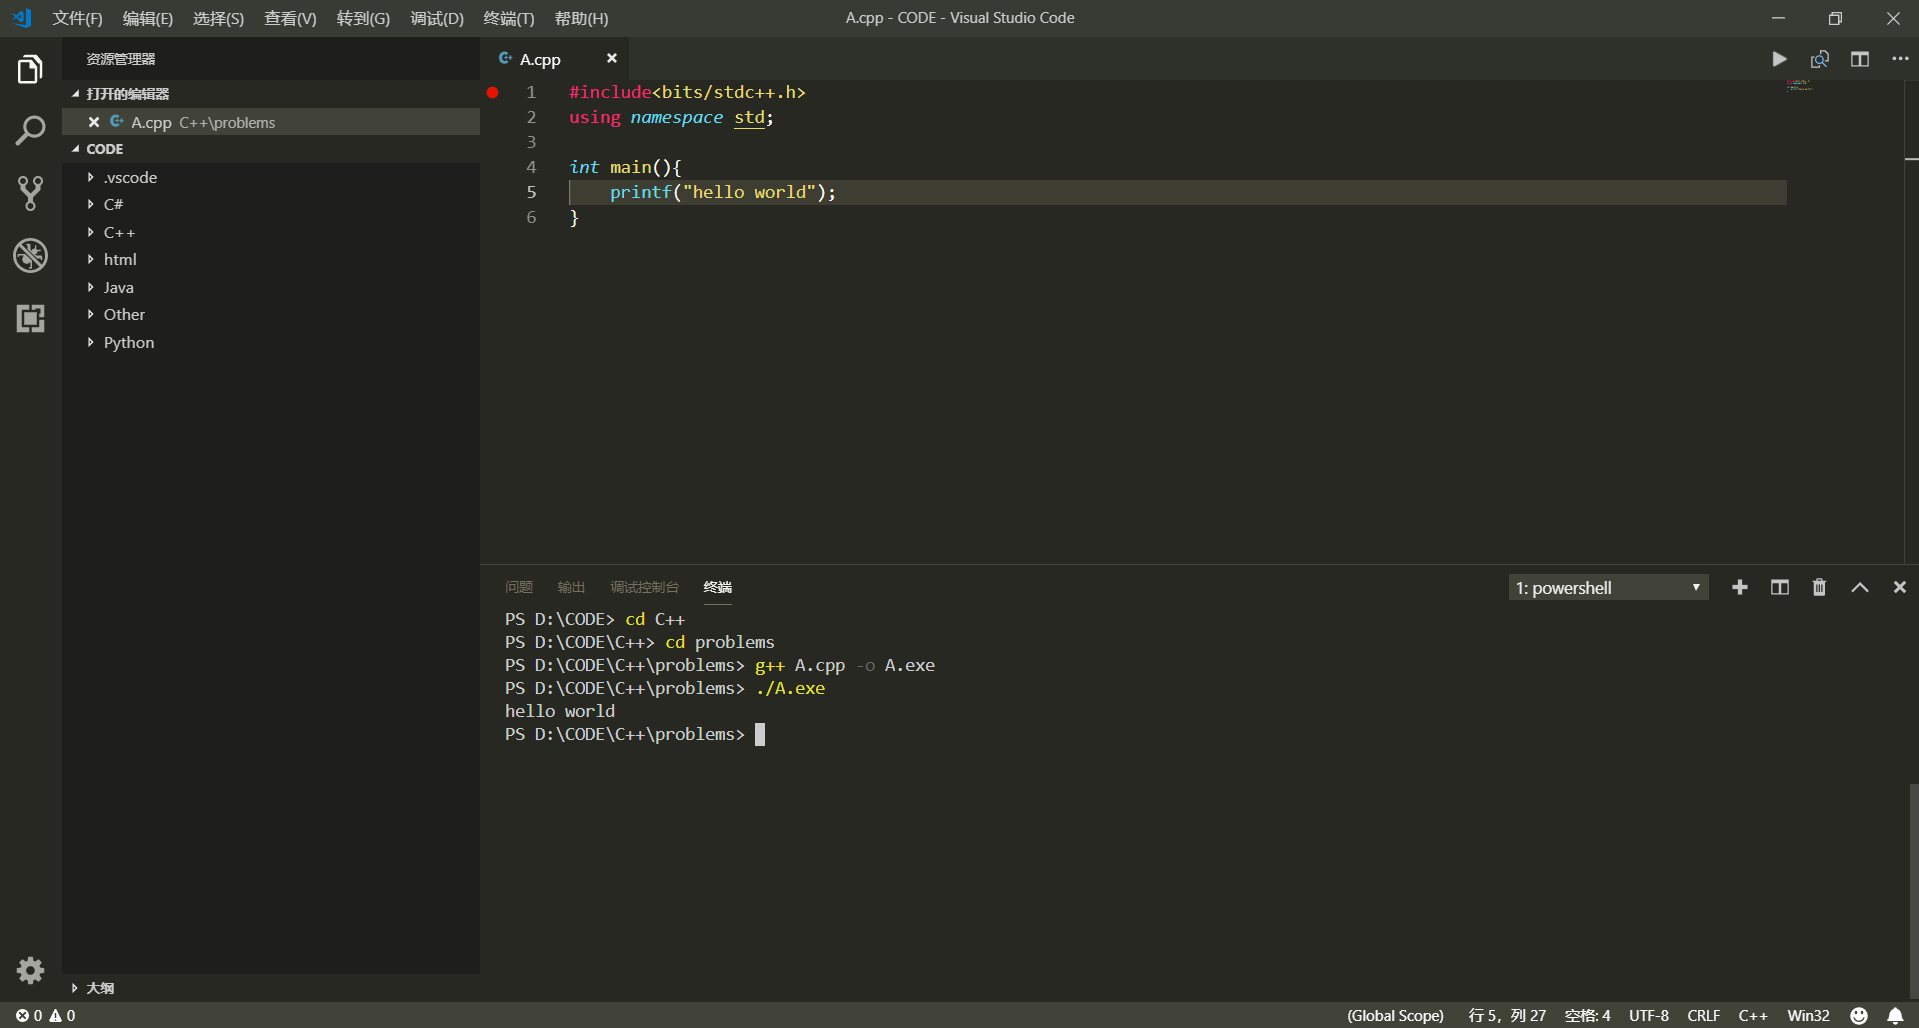This screenshot has width=1919, height=1028.
Task: Place cursor on printf code line 5
Action: pyautogui.click(x=722, y=192)
